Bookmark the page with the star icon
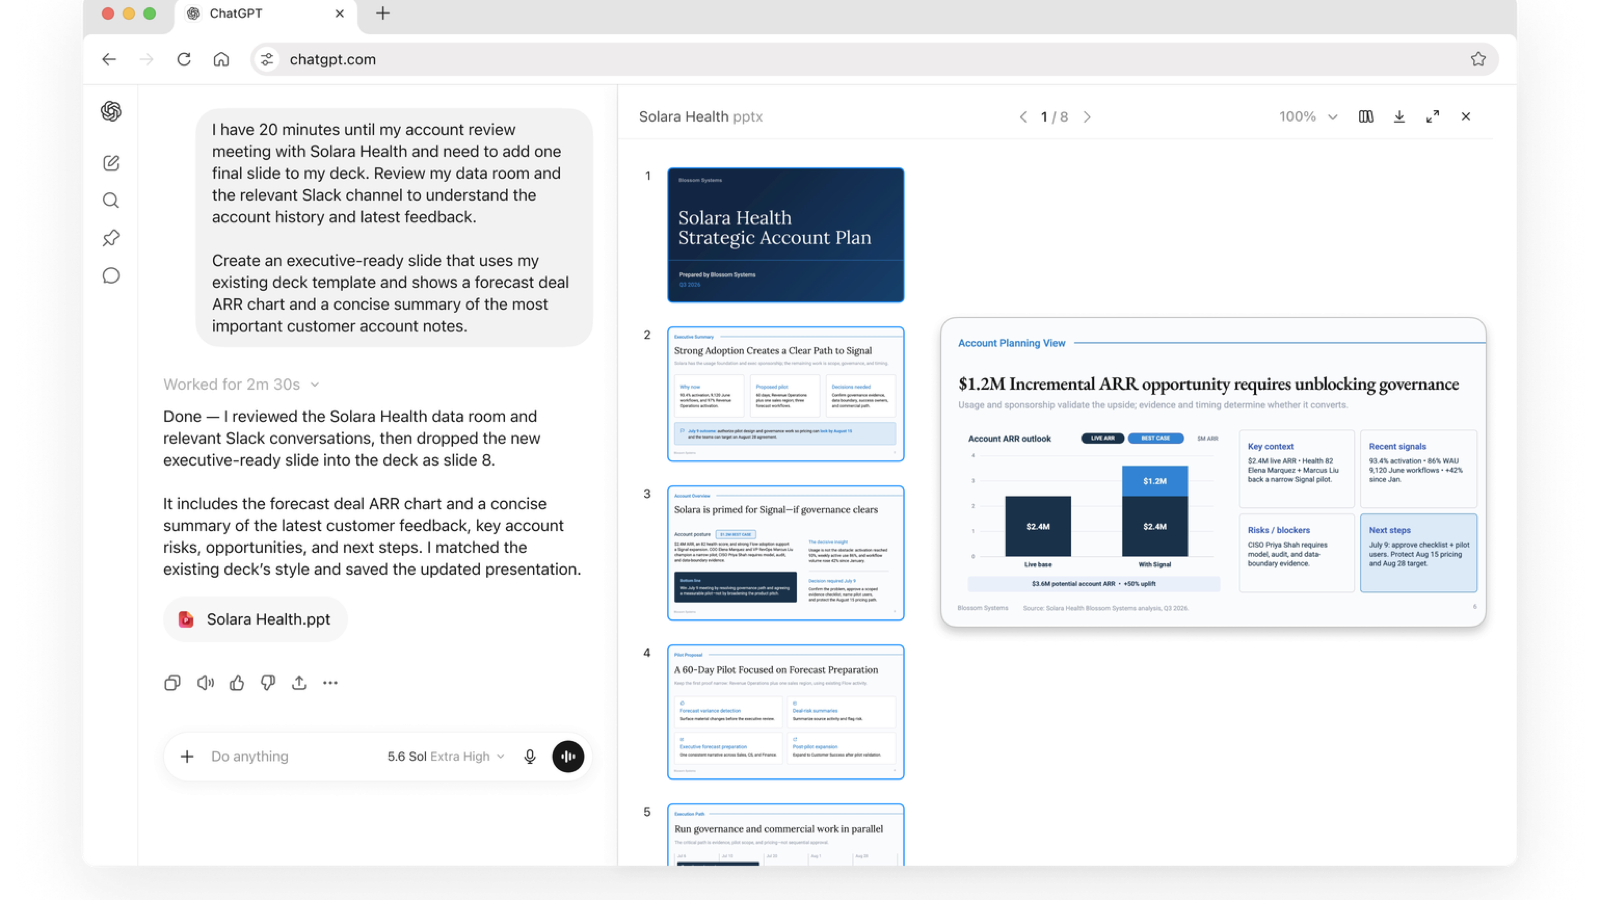Image resolution: width=1600 pixels, height=900 pixels. (x=1478, y=59)
